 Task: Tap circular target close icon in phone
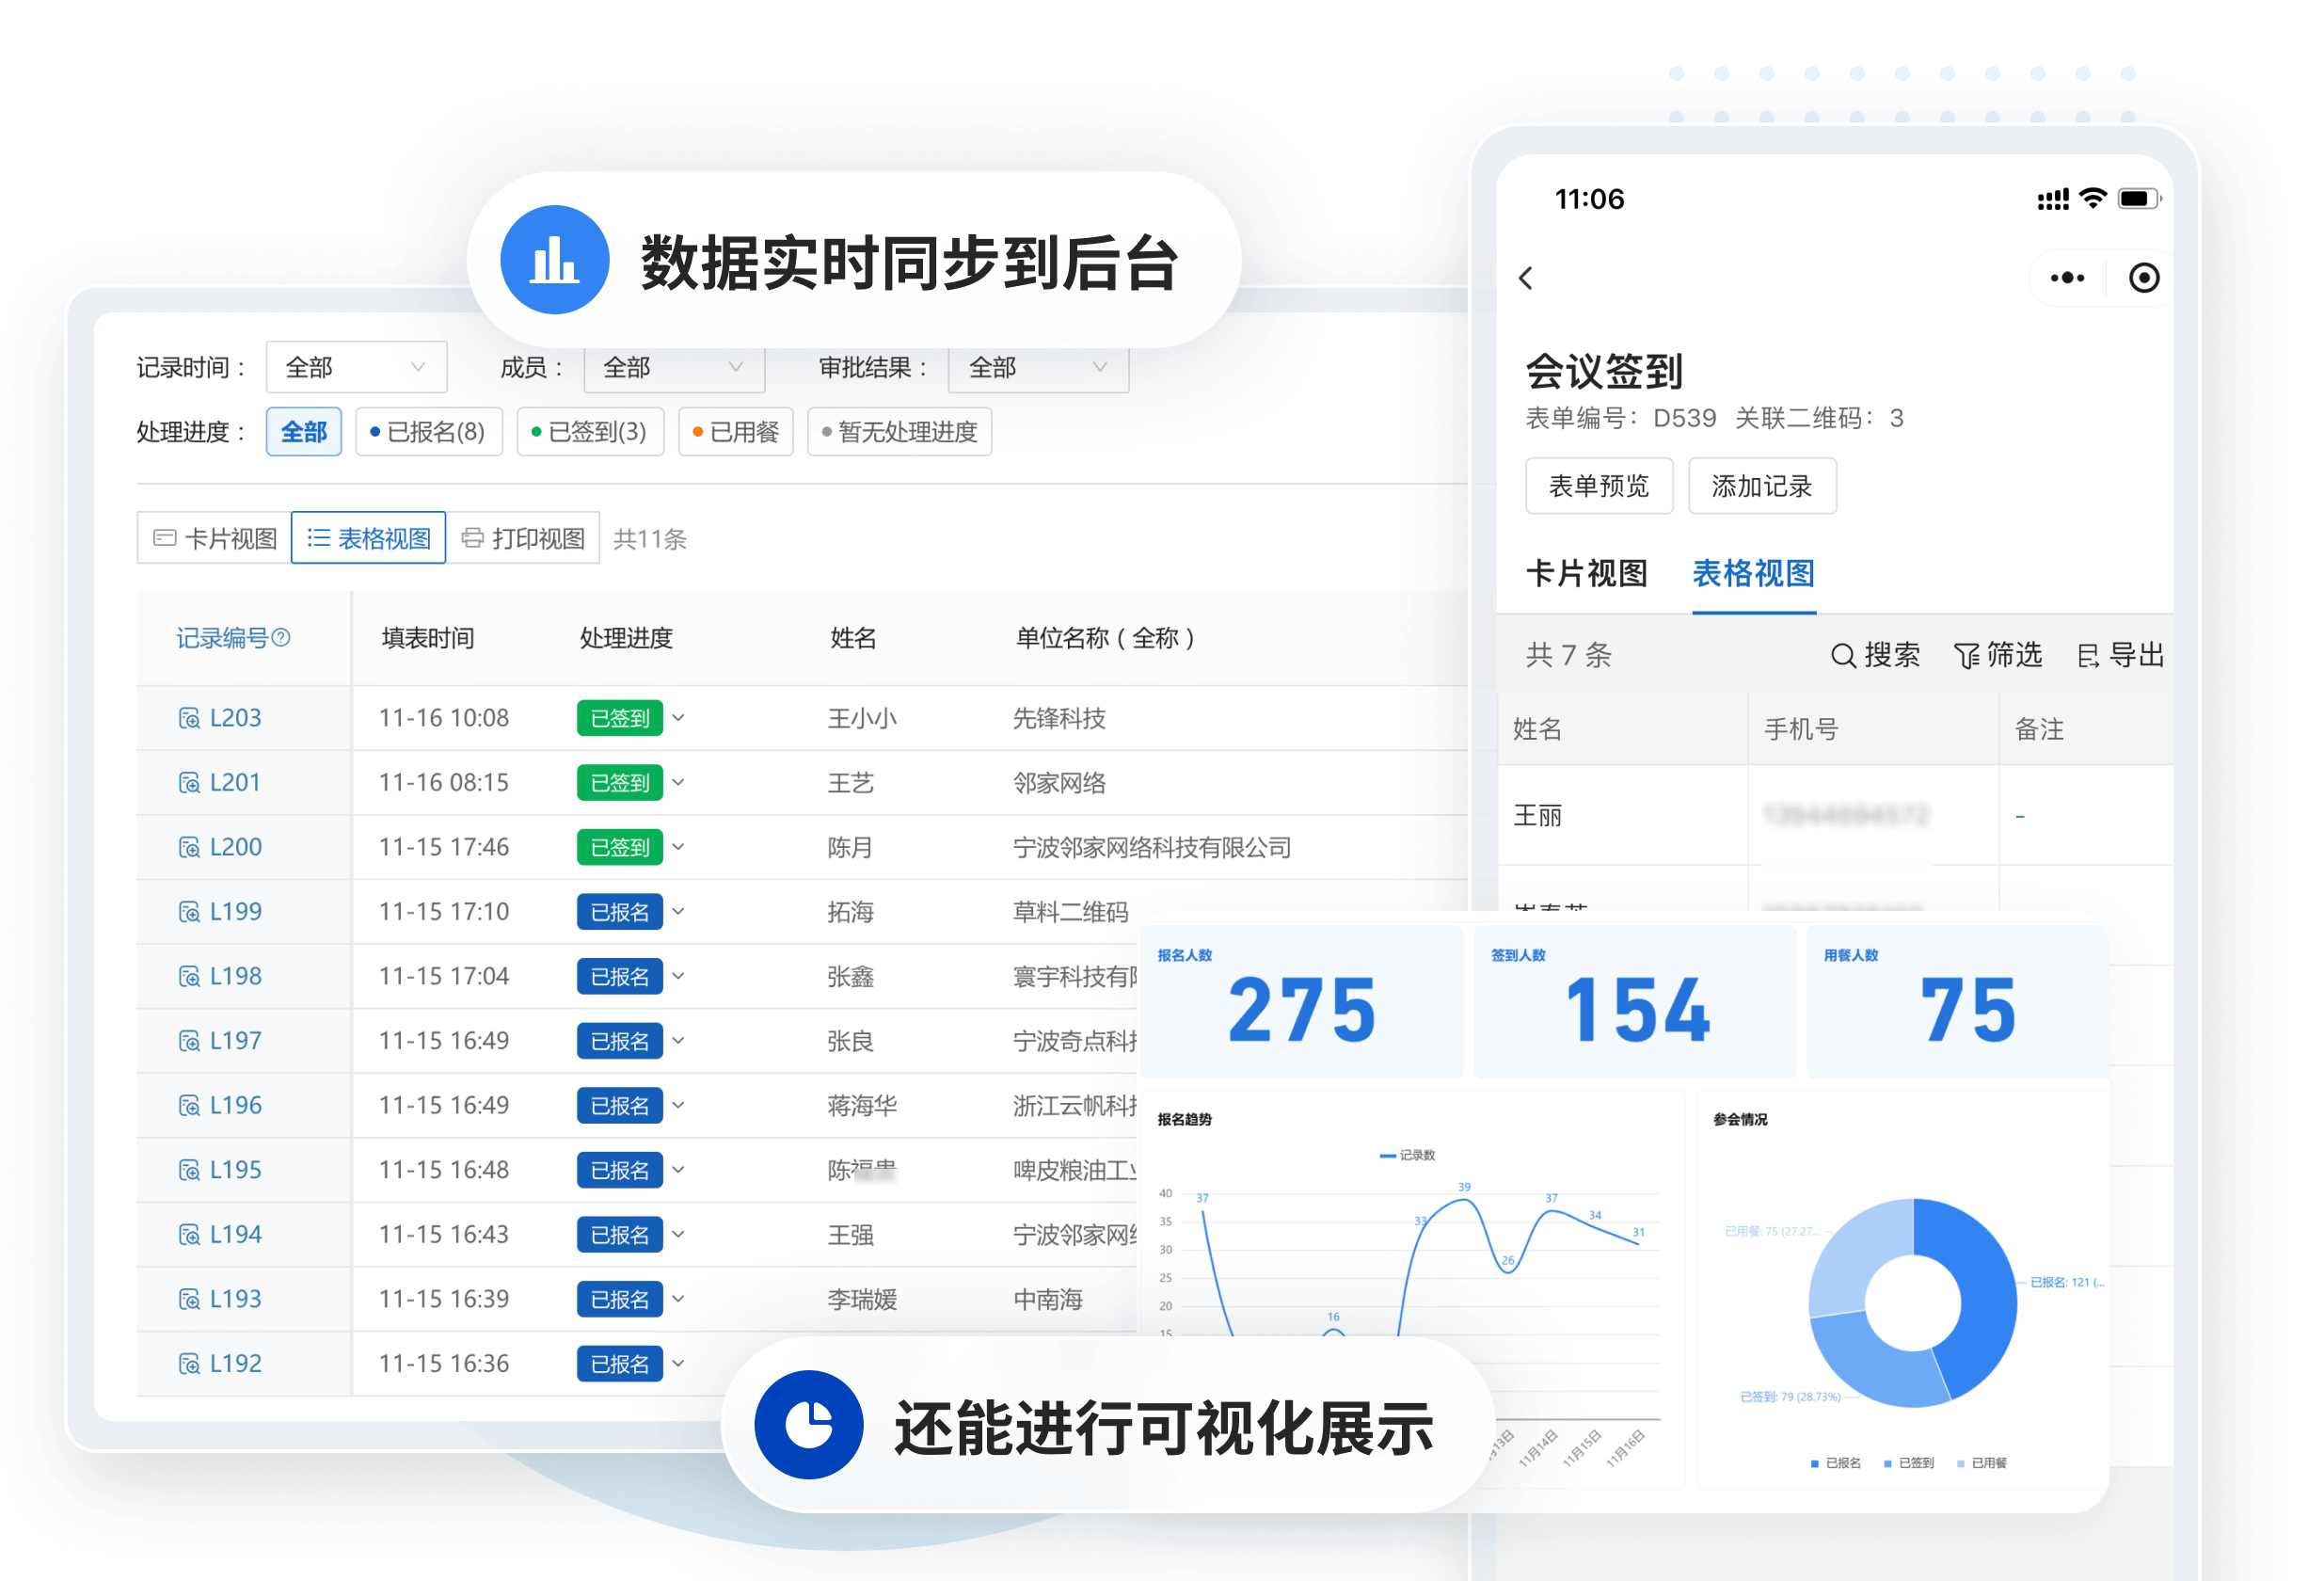[2143, 278]
